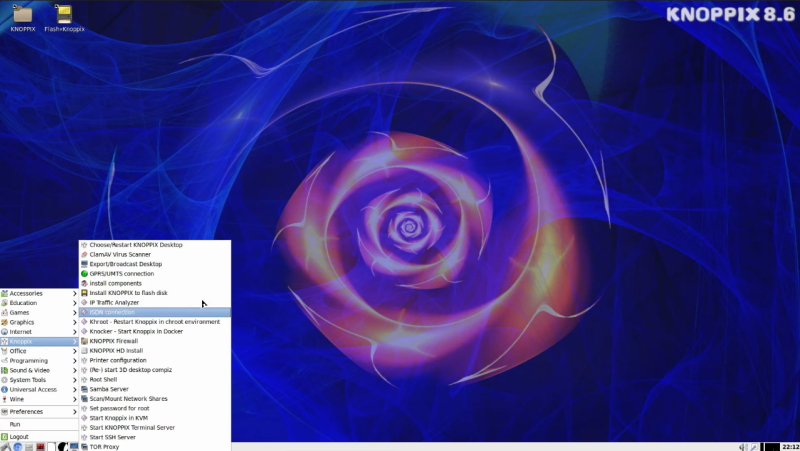The height and width of the screenshot is (451, 800).
Task: Click the green GPRS/UMTS connection icon
Action: click(84, 273)
